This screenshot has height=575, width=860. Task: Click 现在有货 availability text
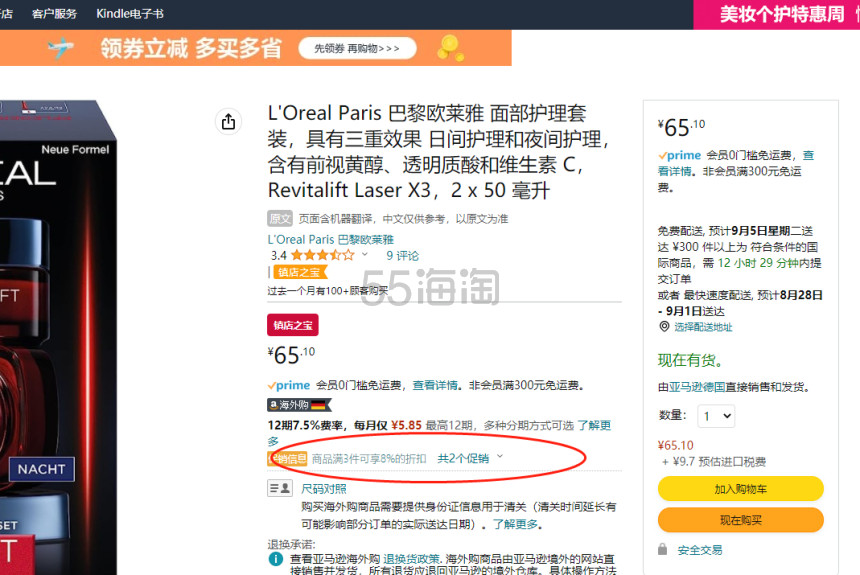click(x=691, y=360)
